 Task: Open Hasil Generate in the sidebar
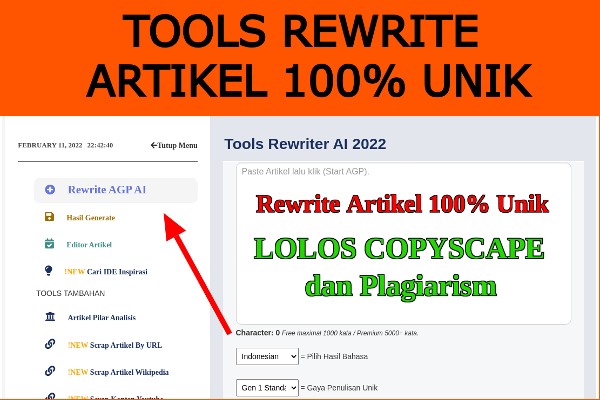pos(91,217)
